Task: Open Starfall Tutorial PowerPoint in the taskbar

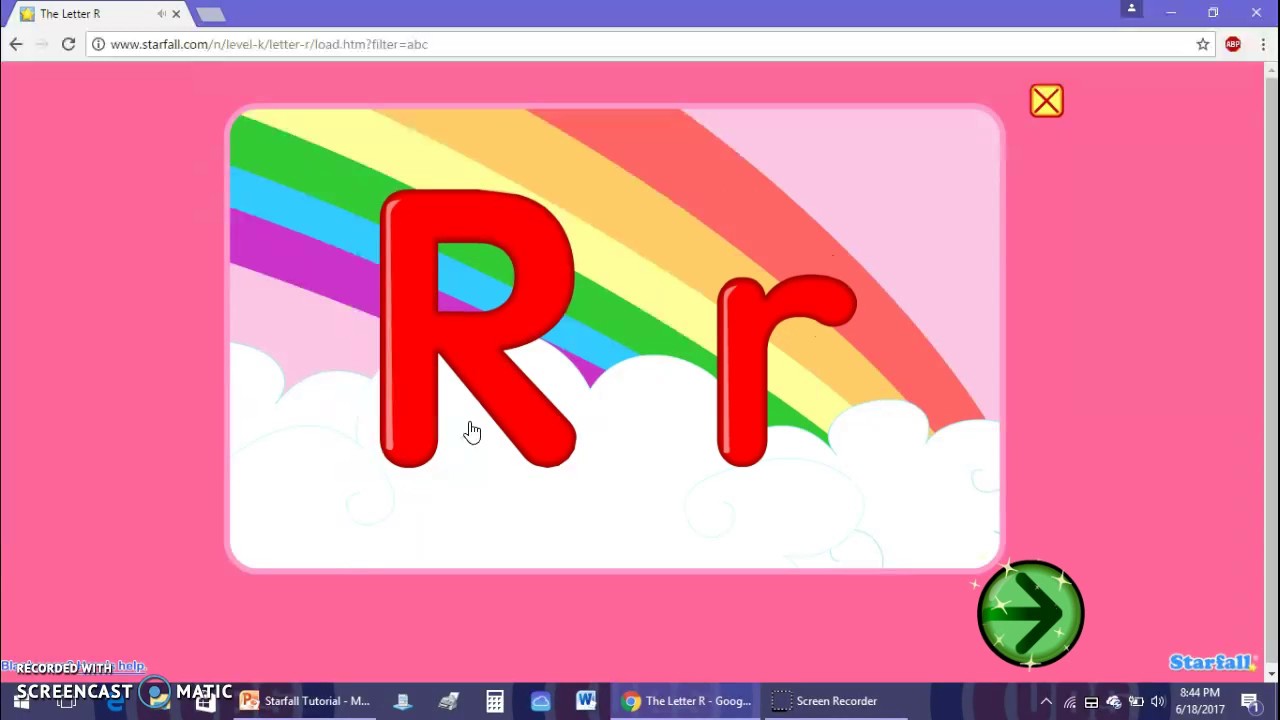Action: [305, 701]
